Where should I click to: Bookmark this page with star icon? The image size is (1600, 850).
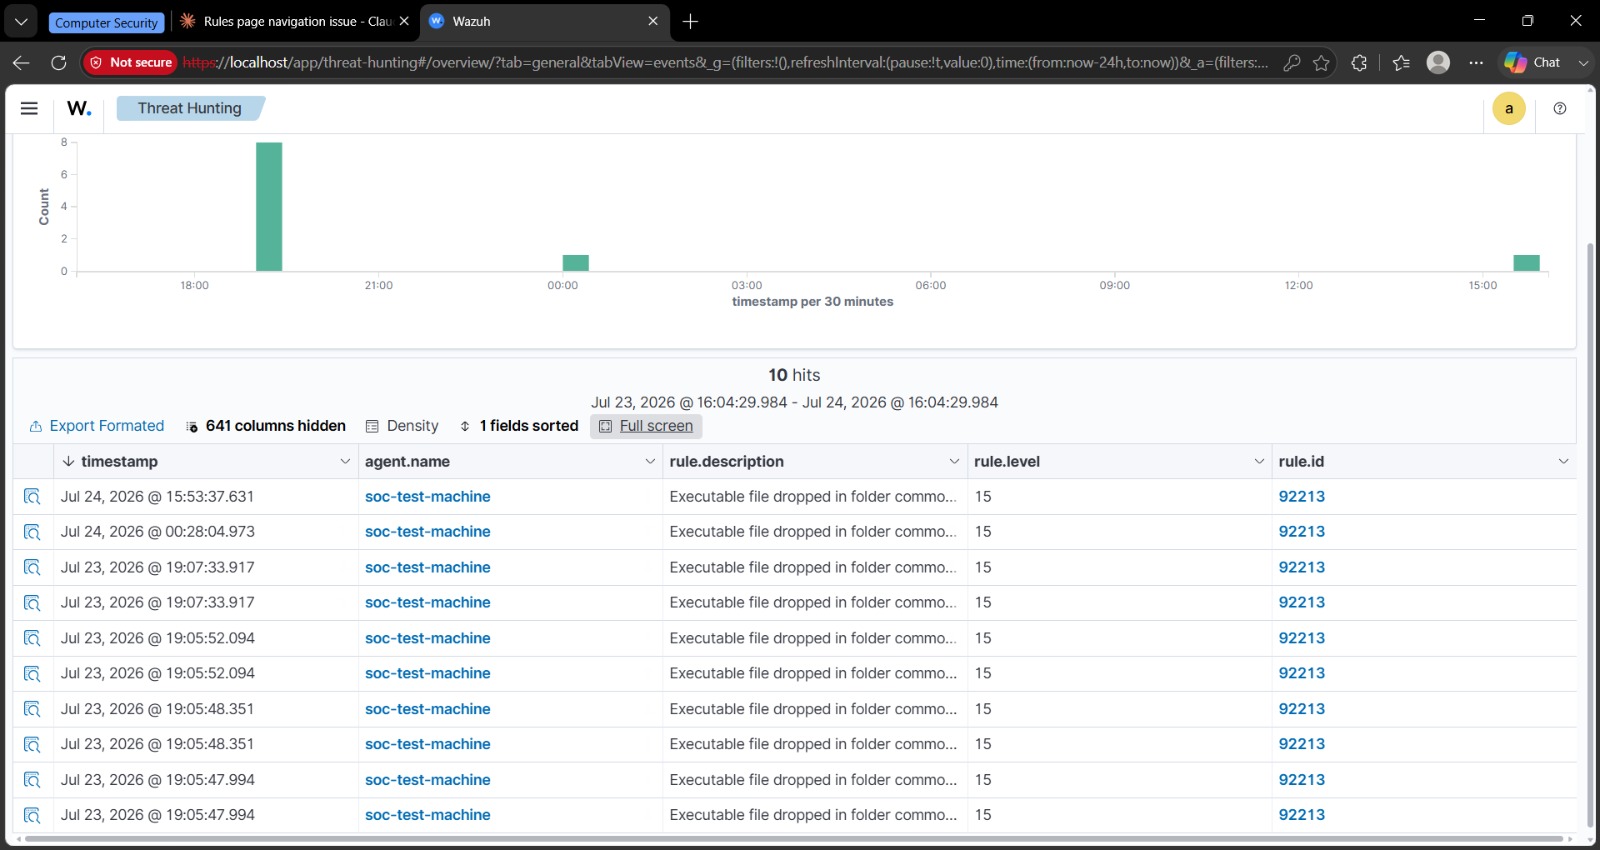pyautogui.click(x=1321, y=62)
